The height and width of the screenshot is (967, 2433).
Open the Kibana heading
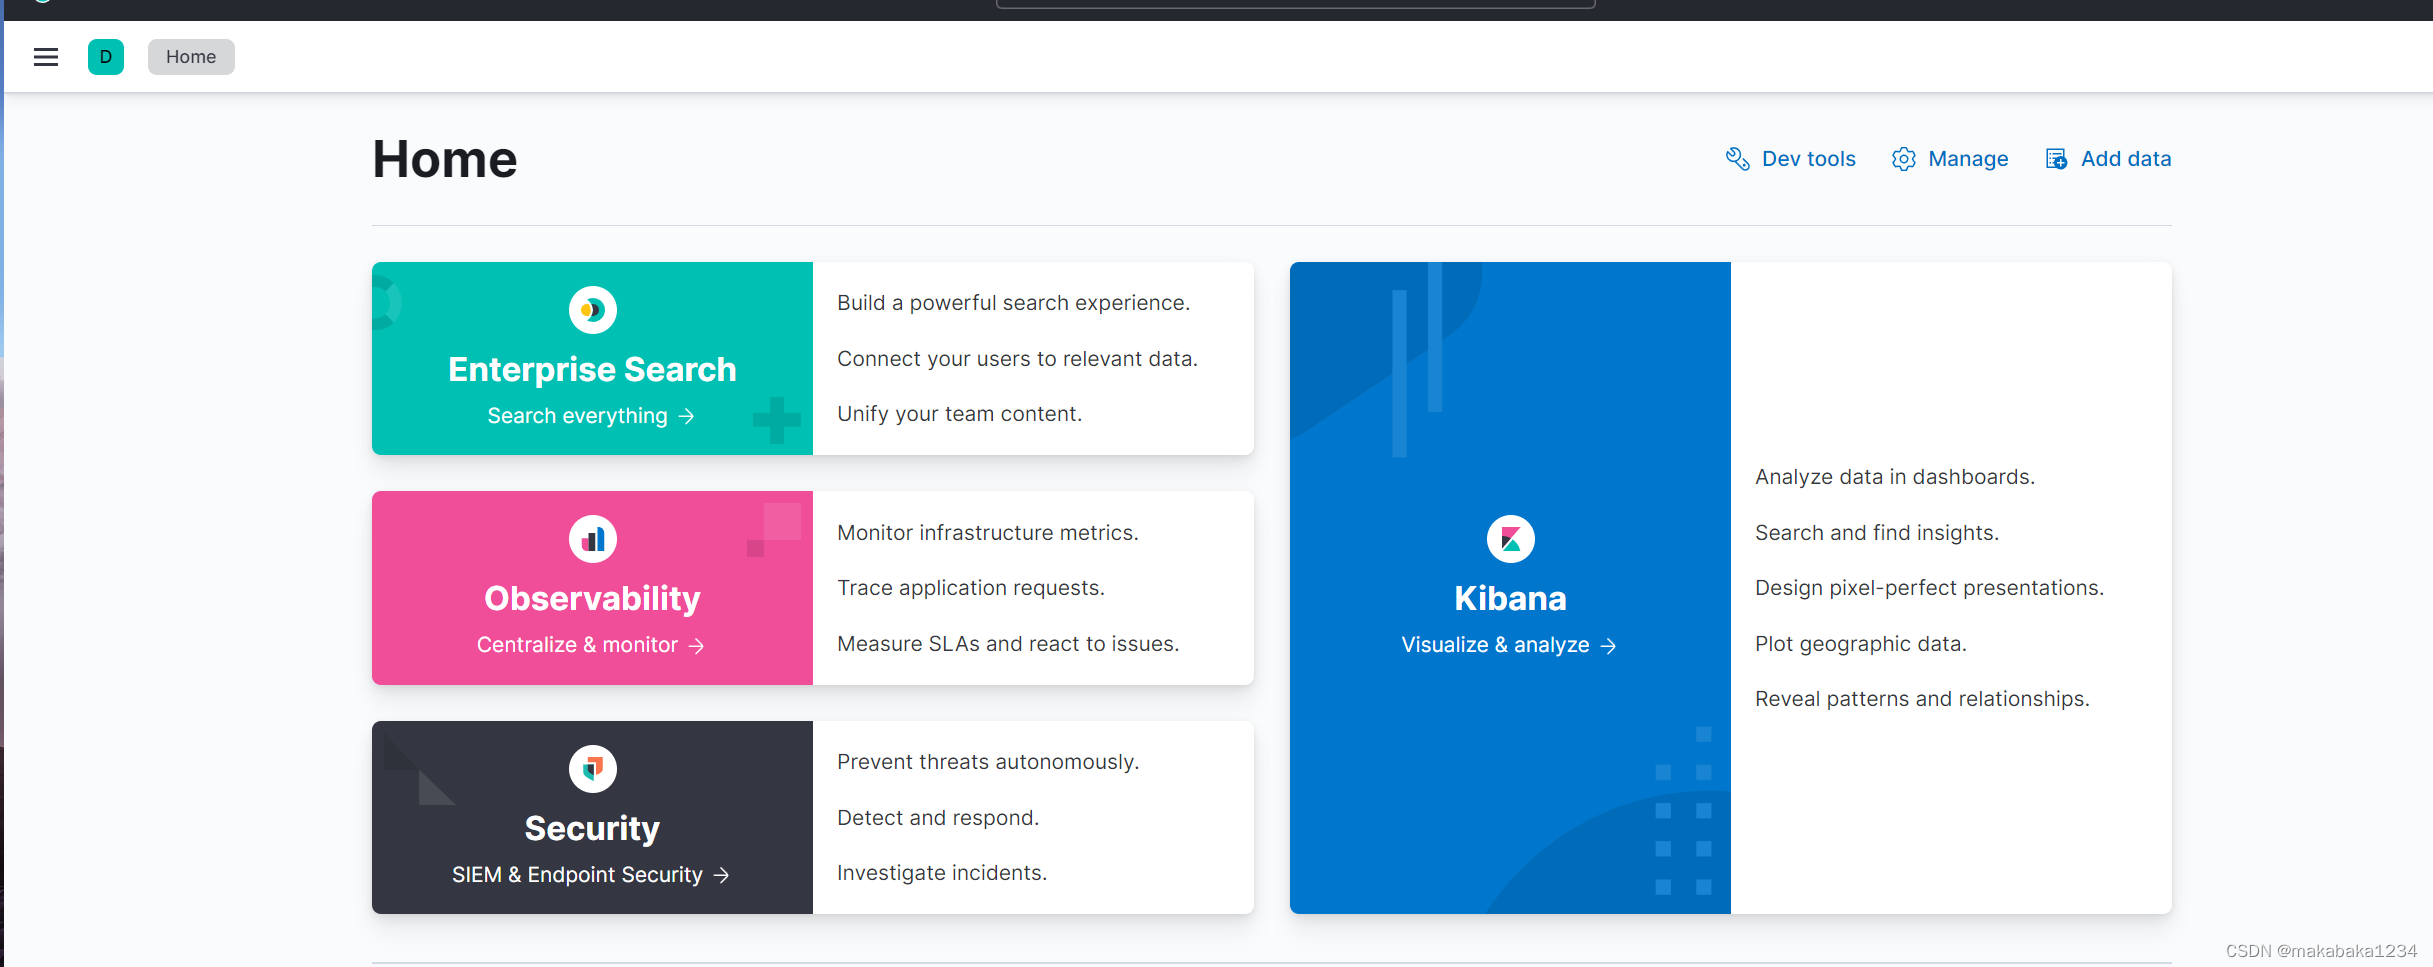coord(1510,599)
